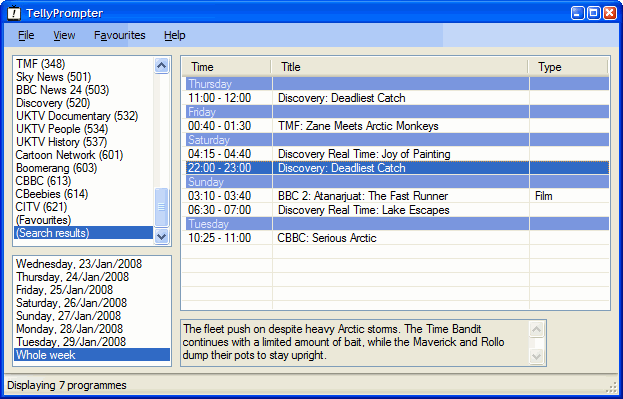Click the Tuesday day header row
The height and width of the screenshot is (399, 623).
click(397, 224)
